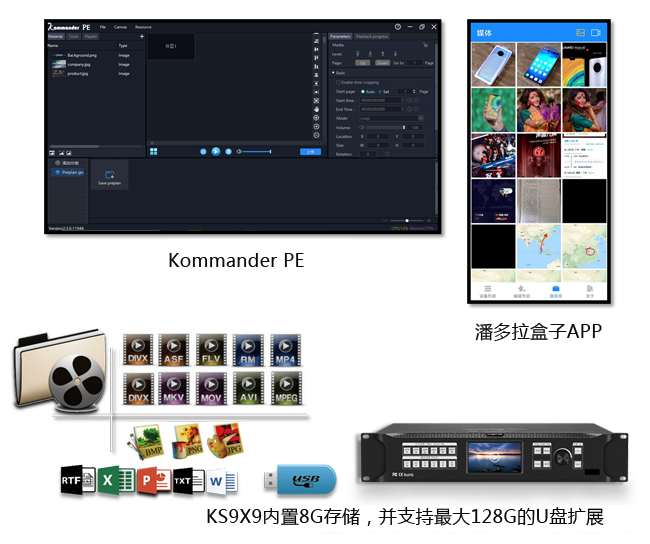Click the Page Down button
The width and height of the screenshot is (650, 544).
382,62
